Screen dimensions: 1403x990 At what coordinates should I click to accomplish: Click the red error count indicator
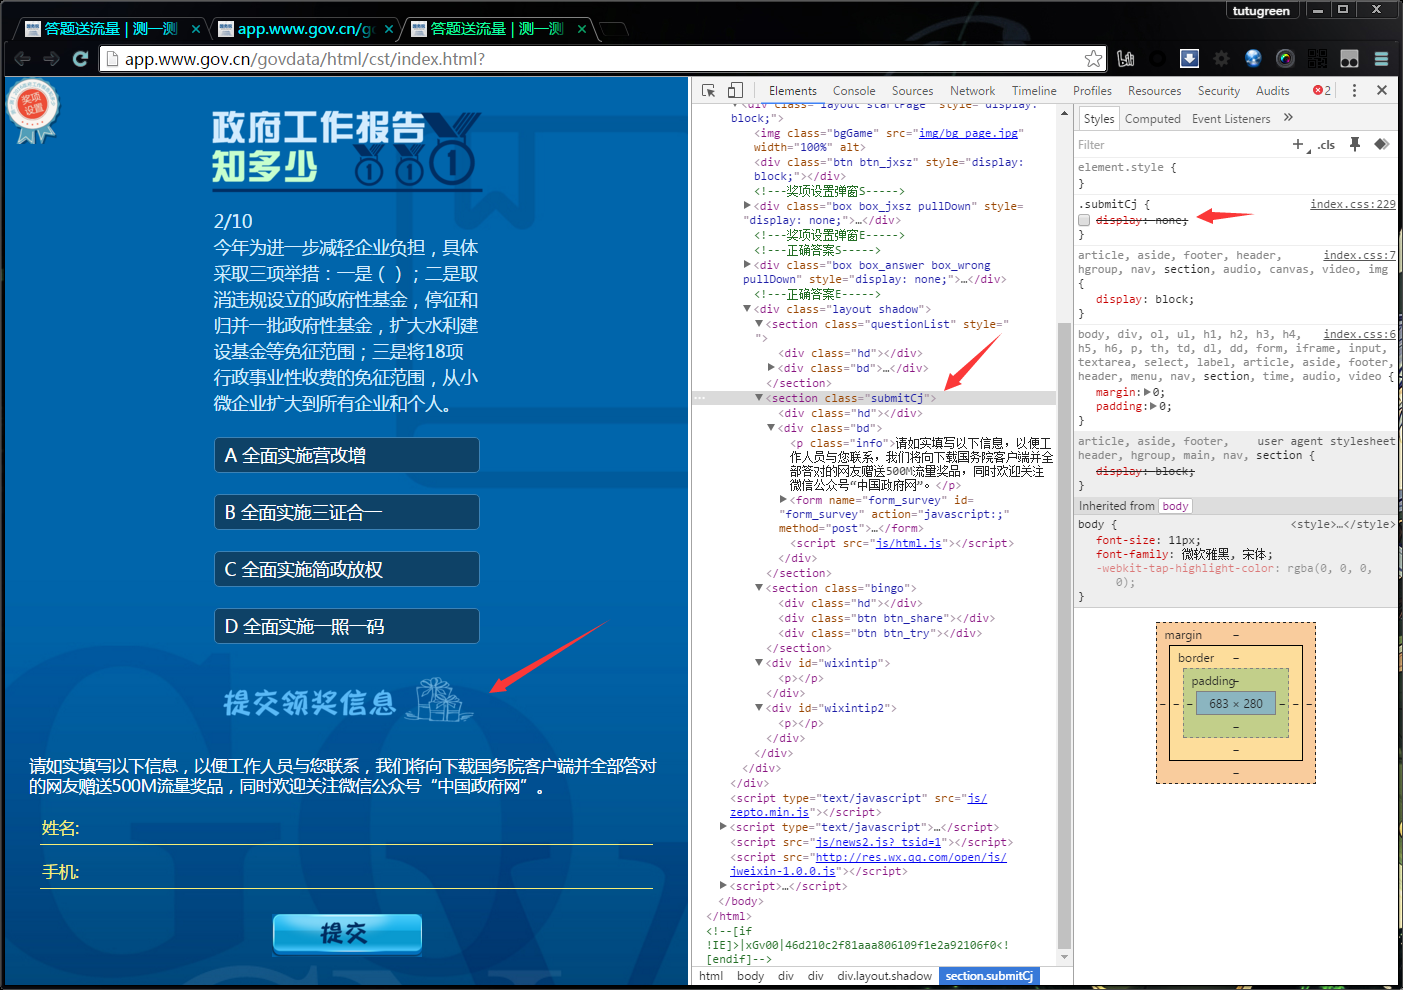pyautogui.click(x=1322, y=90)
